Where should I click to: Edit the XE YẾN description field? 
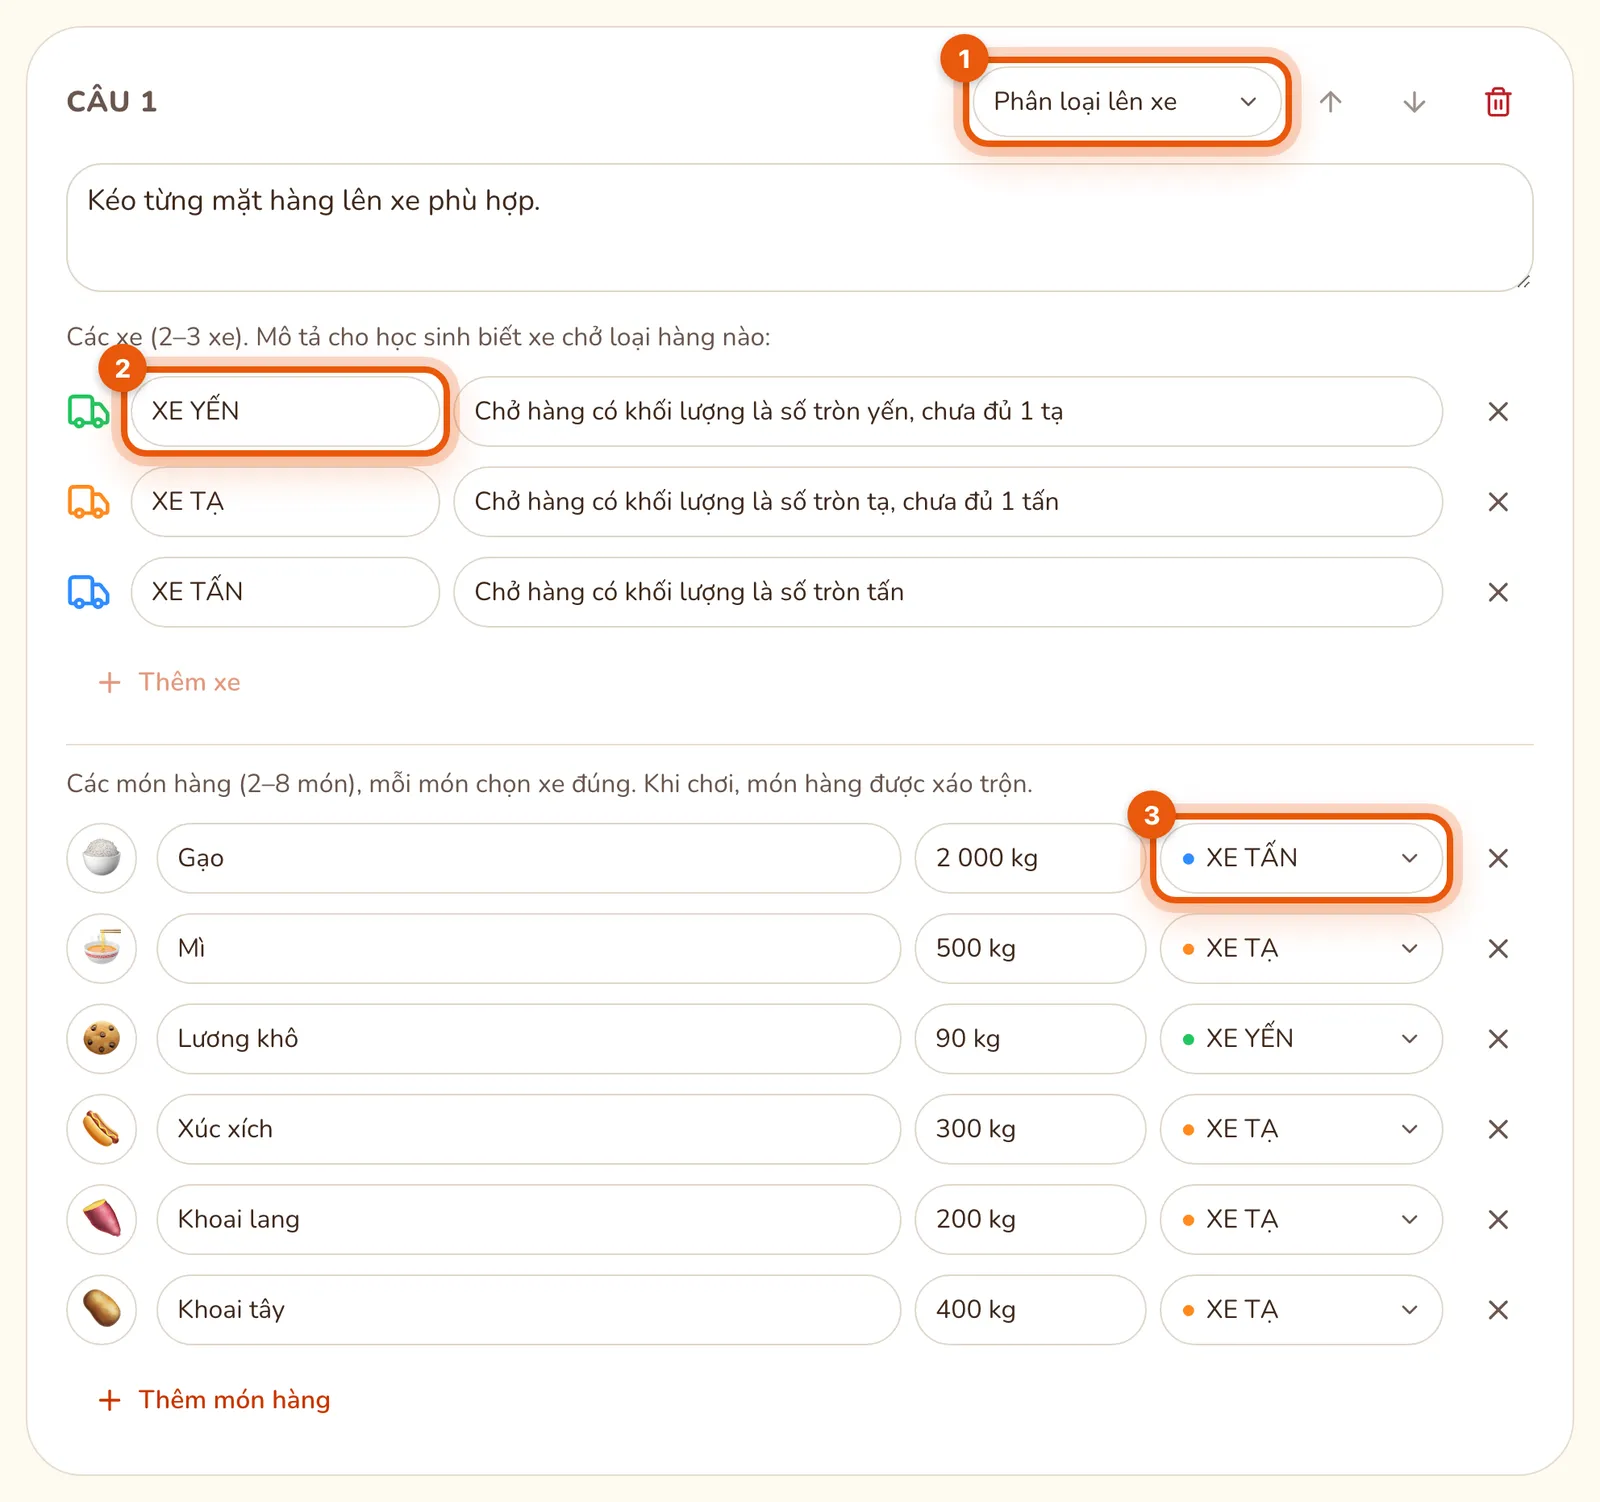coord(948,412)
